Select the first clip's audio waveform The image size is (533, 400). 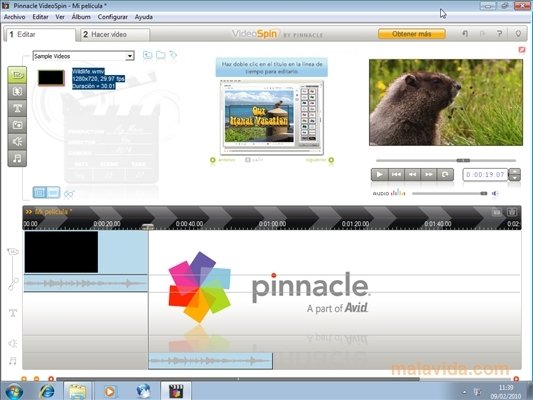pyautogui.click(x=86, y=283)
